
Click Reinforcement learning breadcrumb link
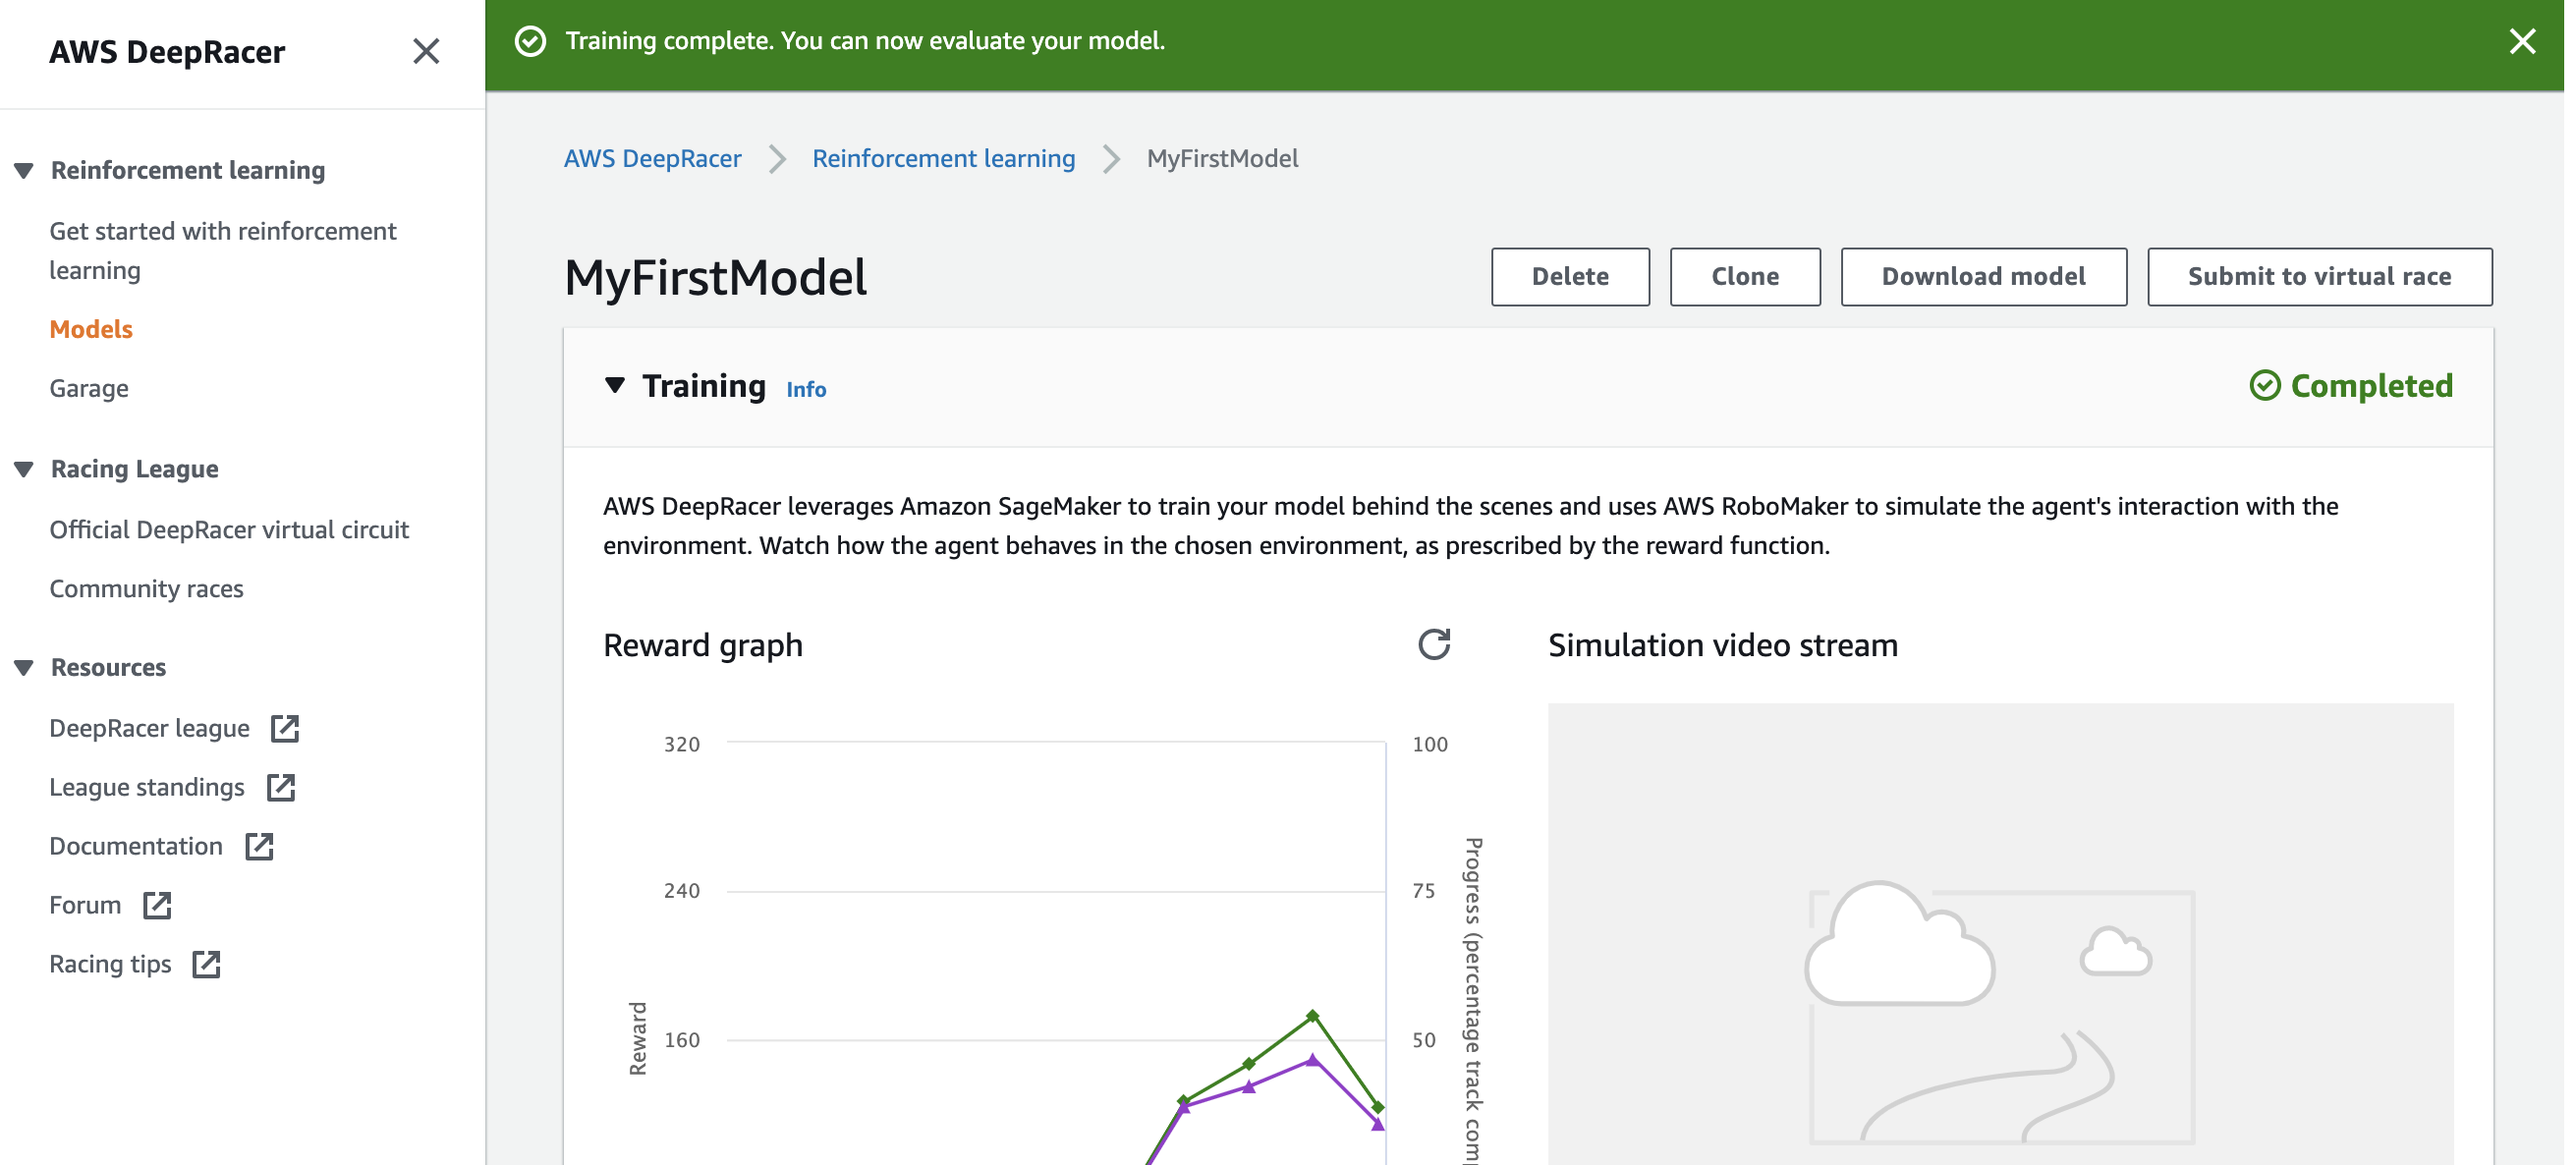pyautogui.click(x=943, y=158)
